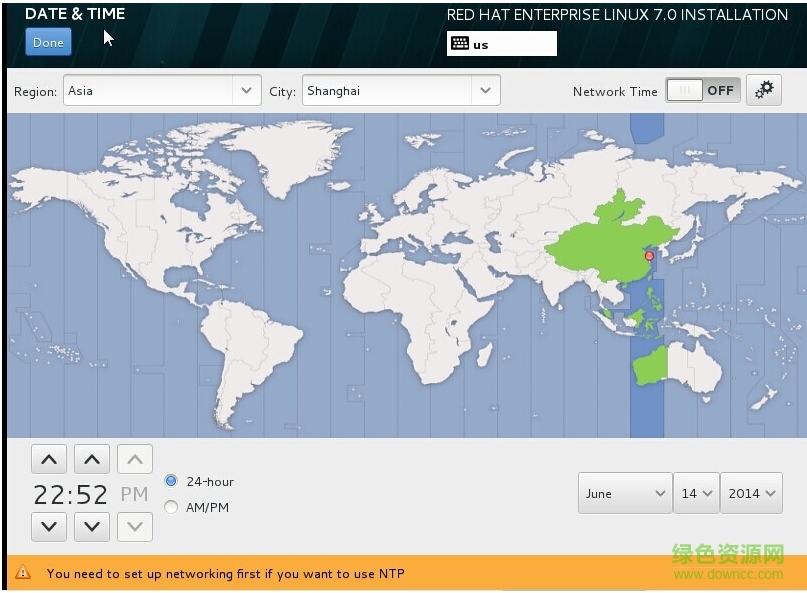
Task: Click the disabled AM/PM up arrow
Action: click(x=135, y=460)
